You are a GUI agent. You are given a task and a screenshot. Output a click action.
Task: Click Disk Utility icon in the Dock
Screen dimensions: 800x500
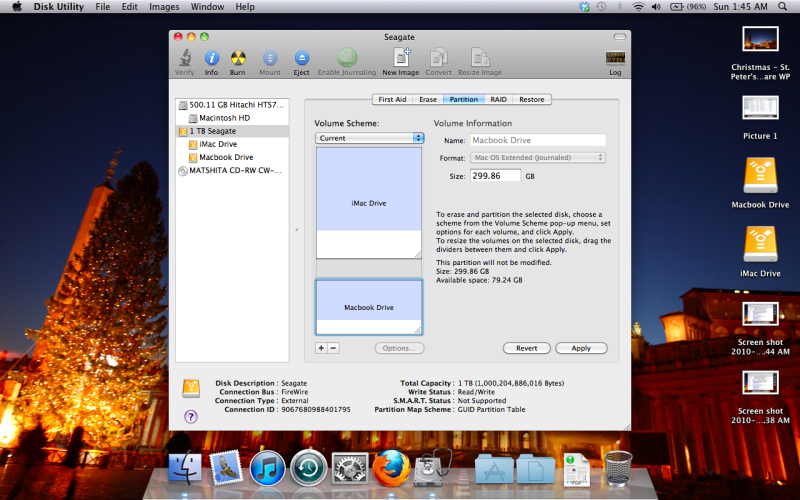pos(433,468)
